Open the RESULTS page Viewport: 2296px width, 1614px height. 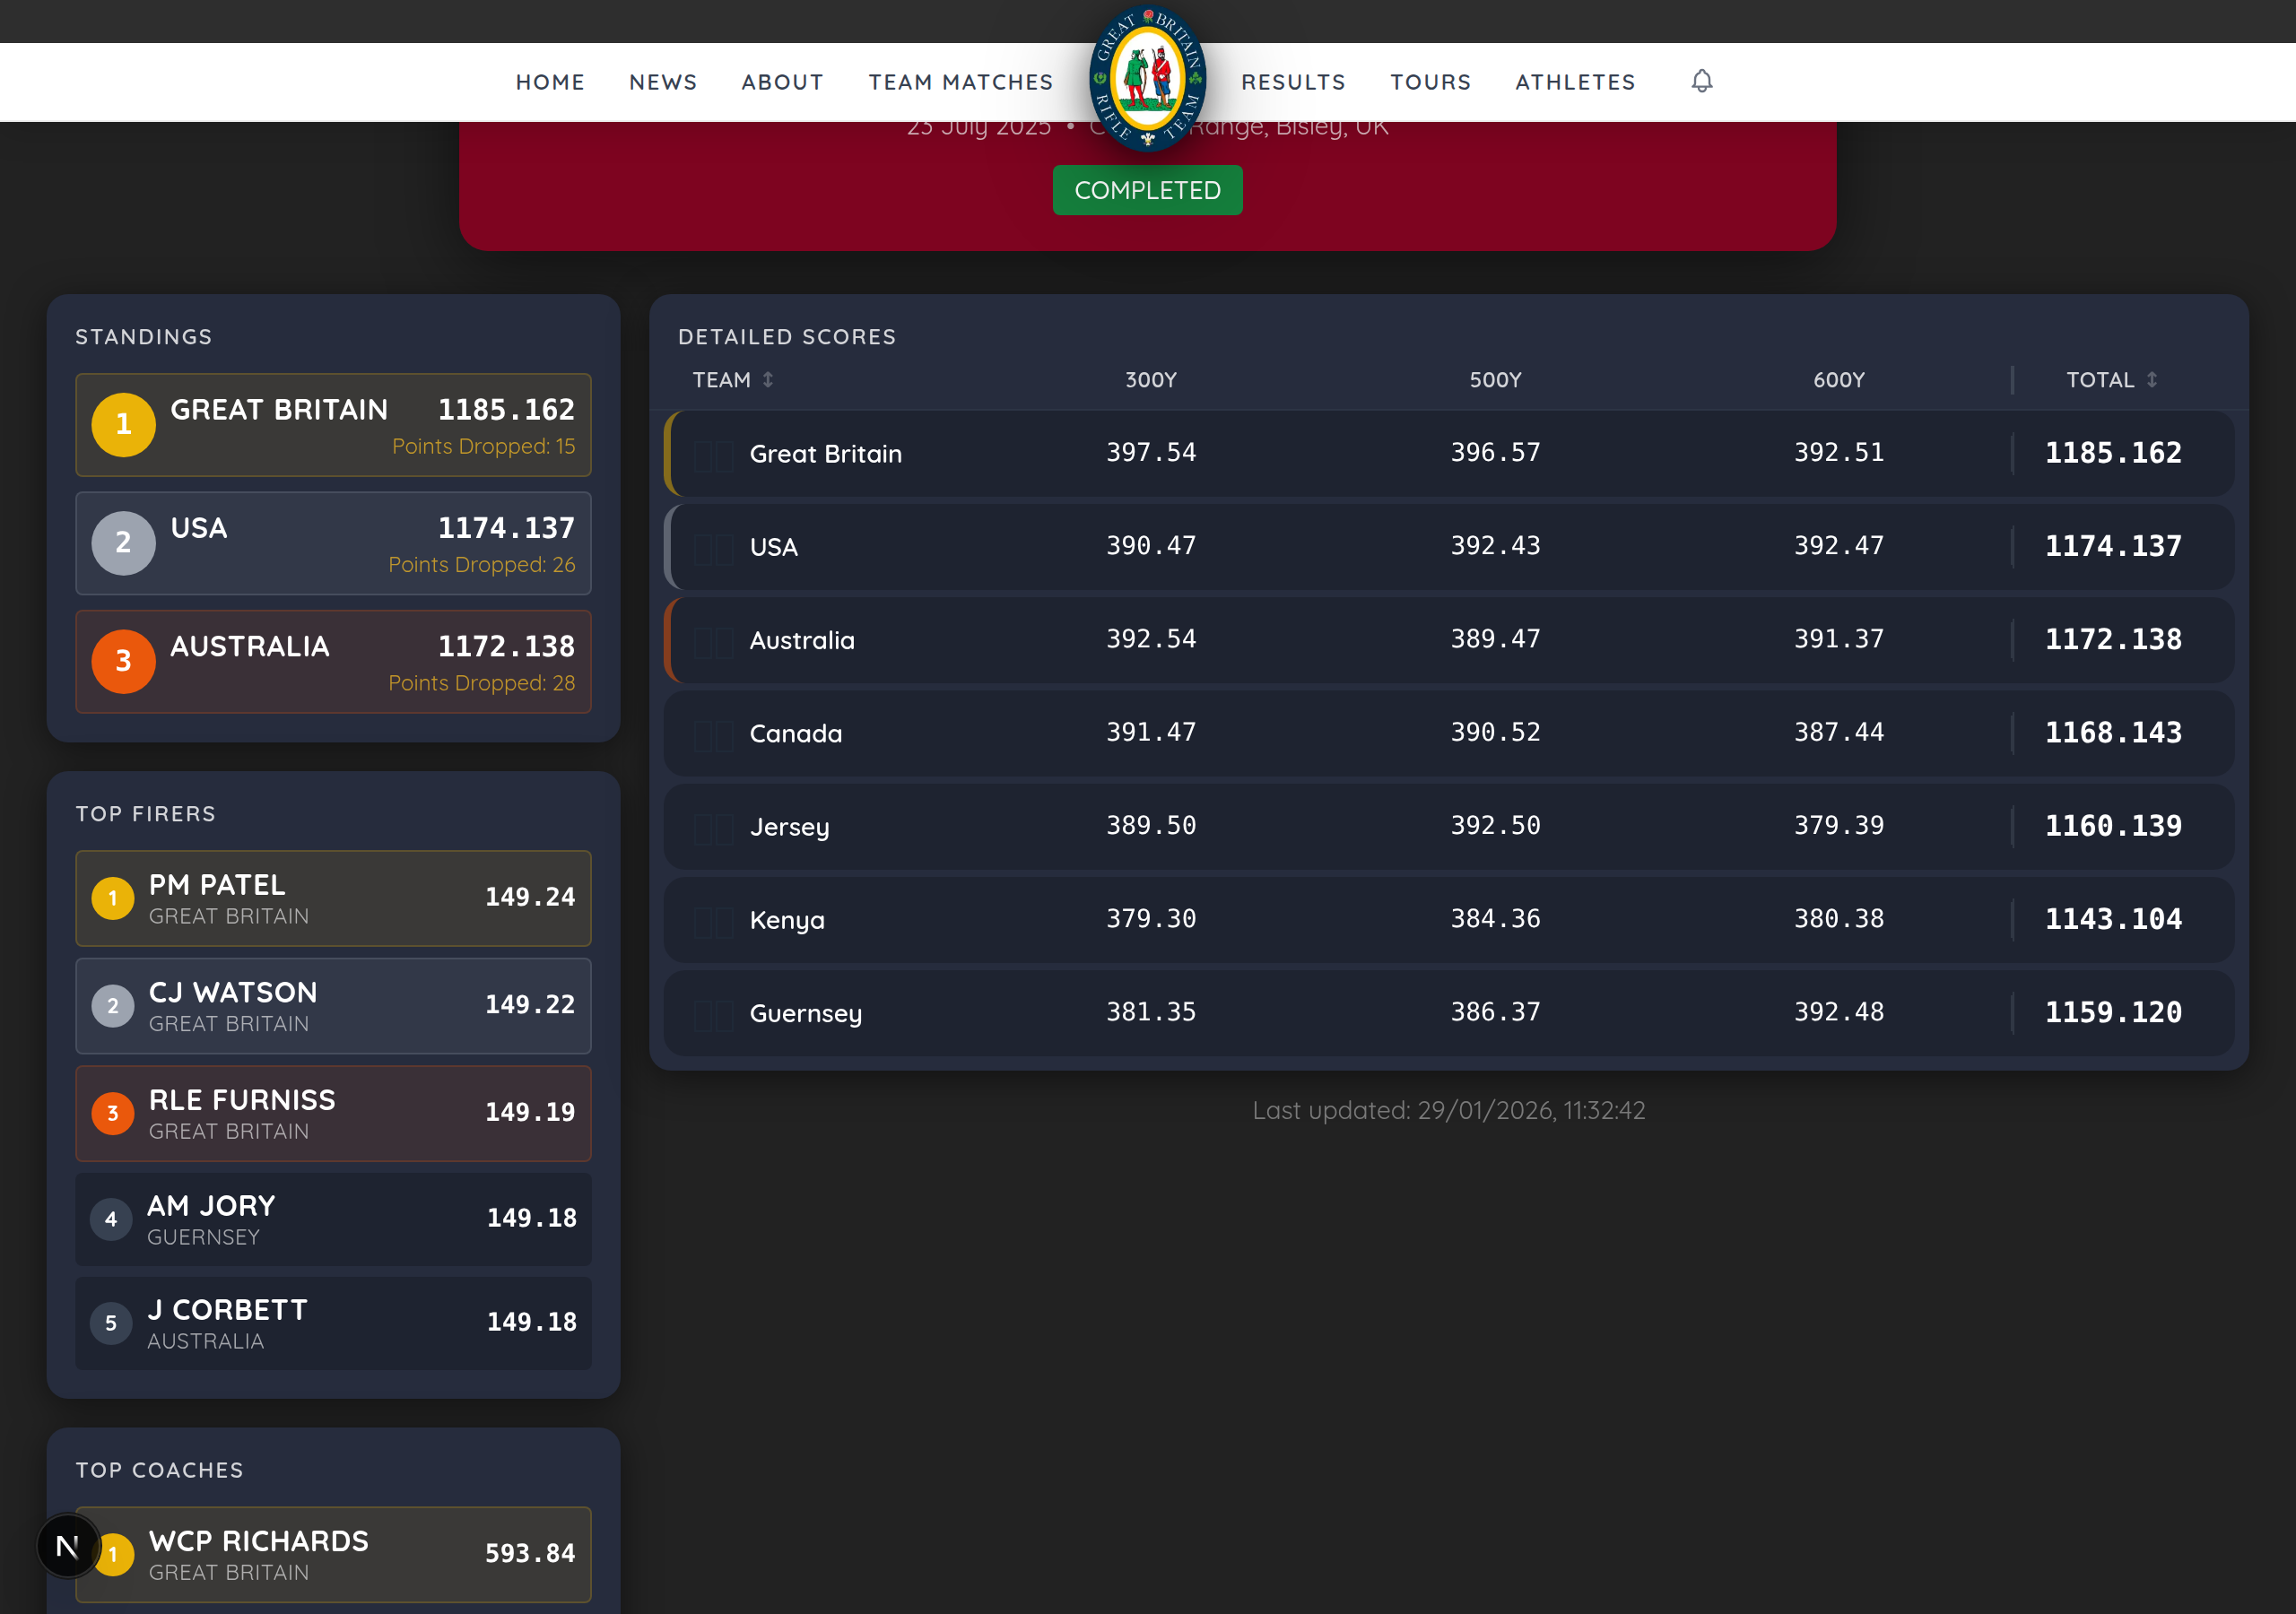pos(1294,82)
